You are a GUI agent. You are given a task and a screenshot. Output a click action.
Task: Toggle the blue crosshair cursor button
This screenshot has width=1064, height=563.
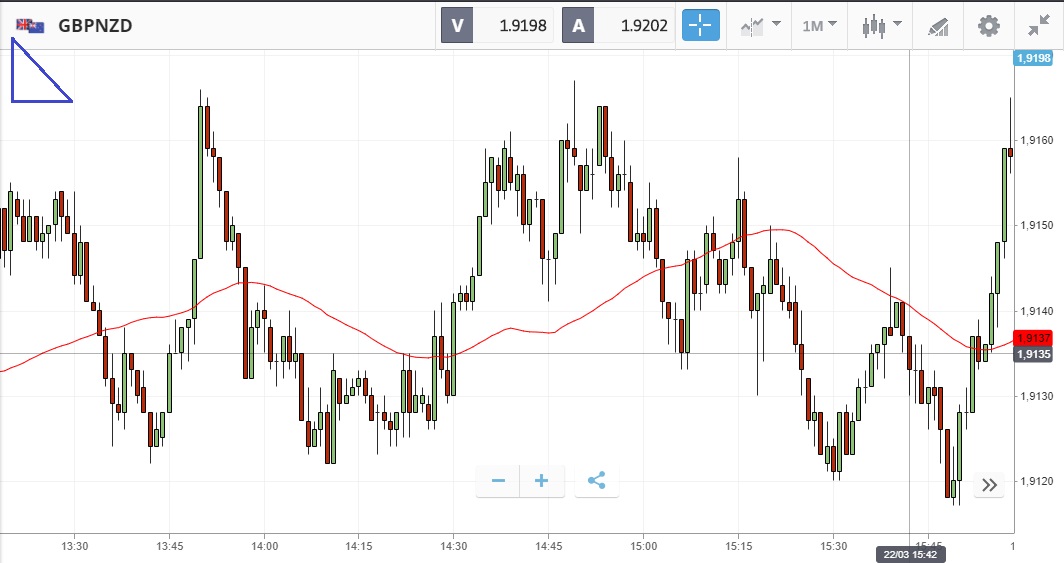click(x=701, y=25)
